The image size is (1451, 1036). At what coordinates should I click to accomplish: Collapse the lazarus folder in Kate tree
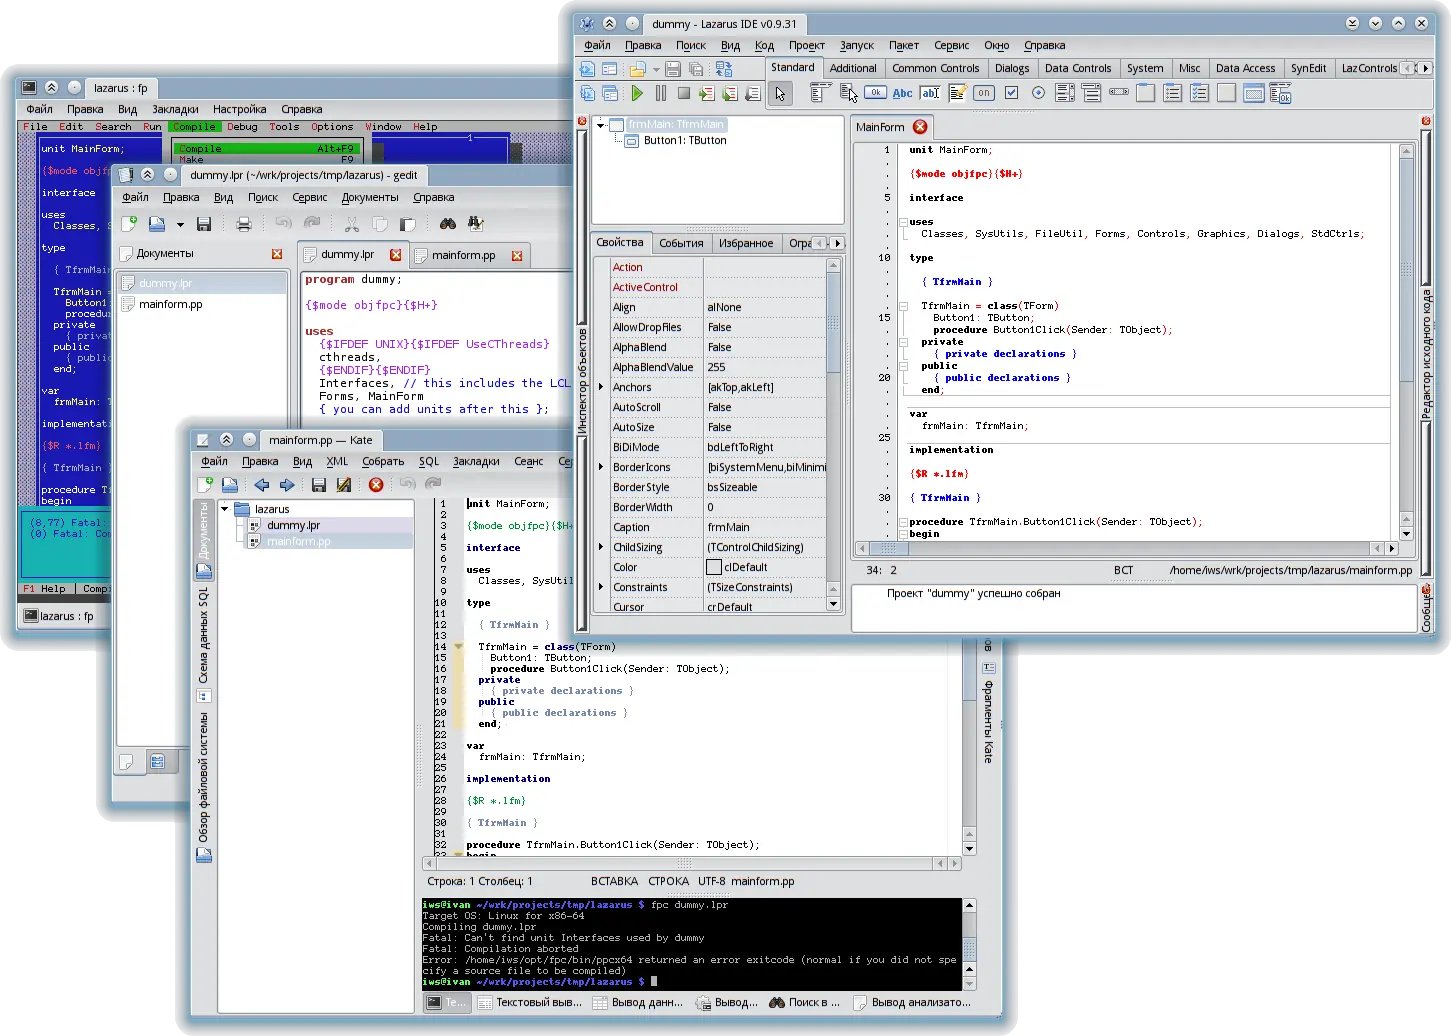point(225,509)
